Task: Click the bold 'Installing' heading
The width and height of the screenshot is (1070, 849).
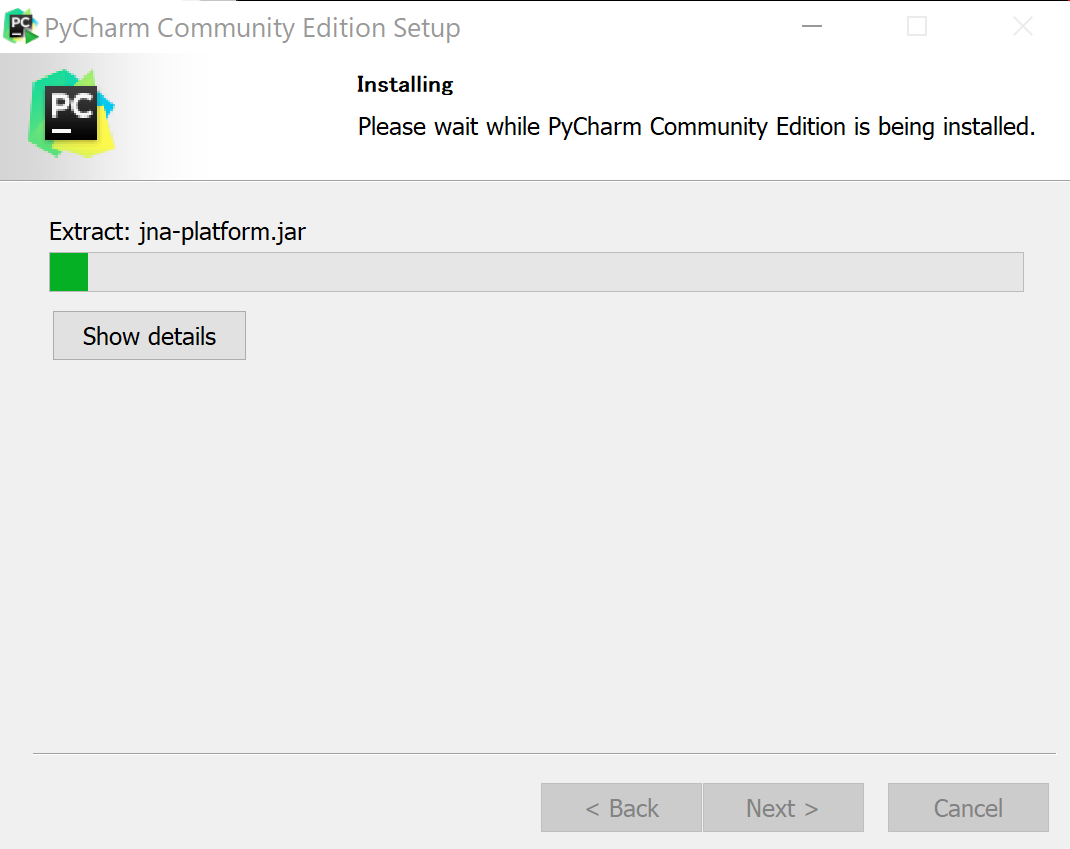Action: point(405,85)
